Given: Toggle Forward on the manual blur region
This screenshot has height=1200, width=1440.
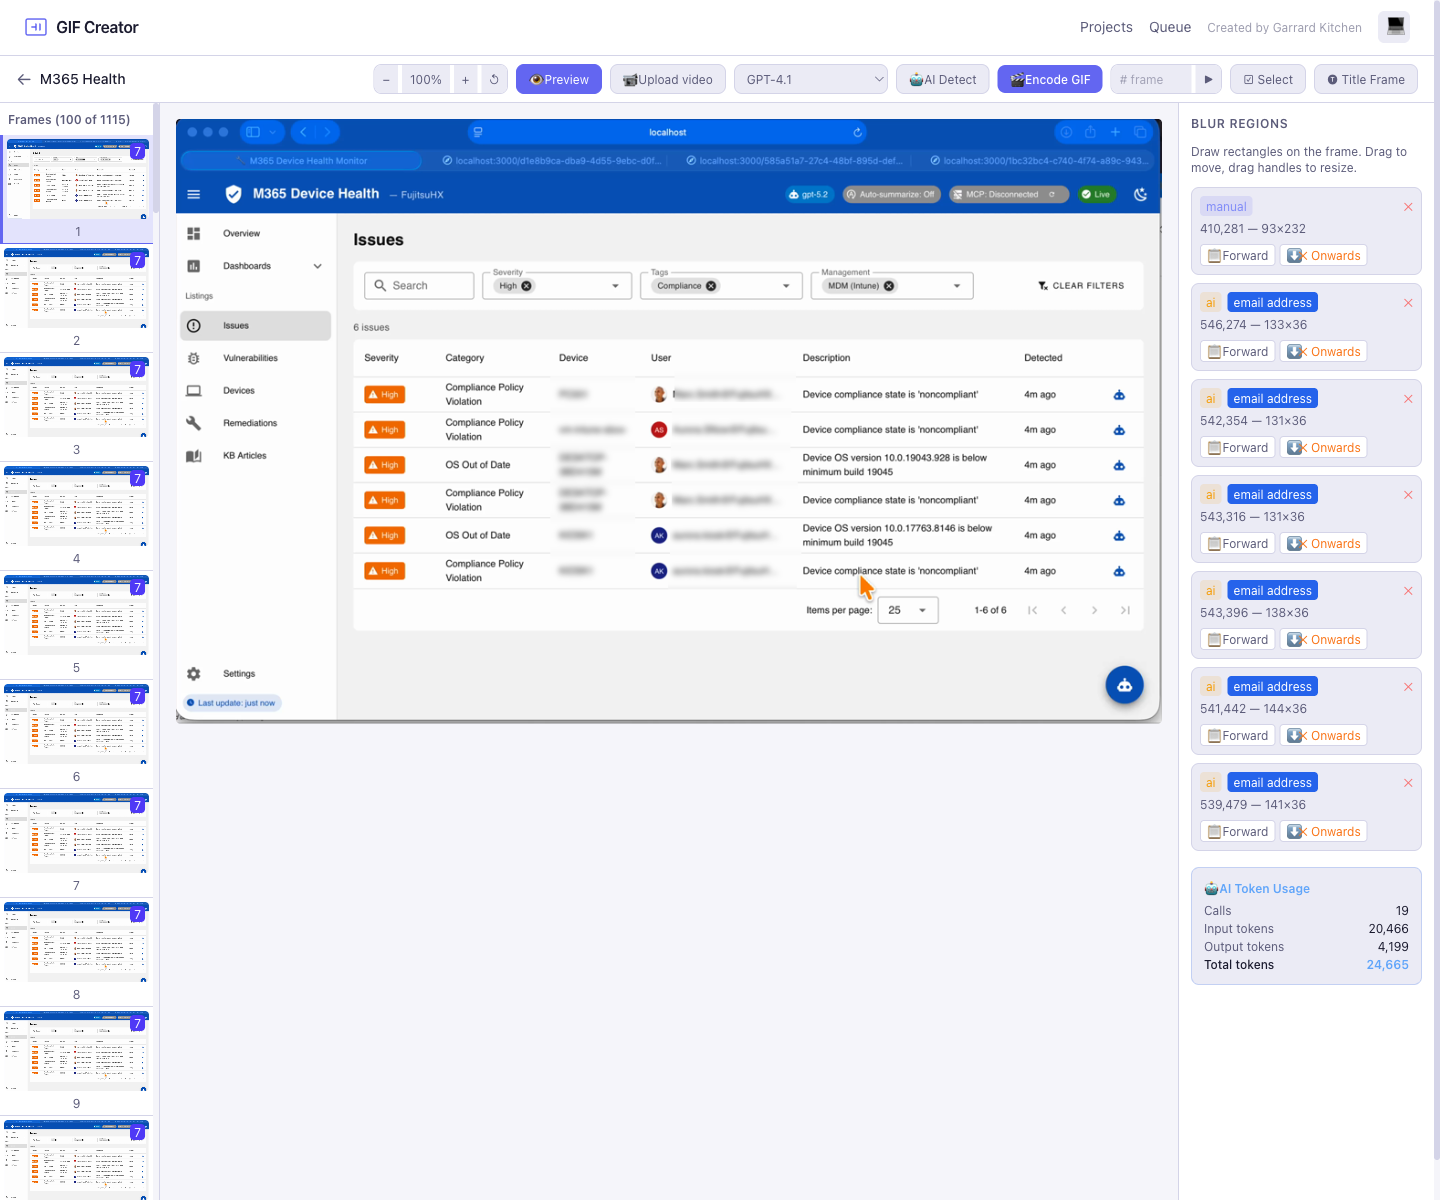Looking at the screenshot, I should 1236,255.
